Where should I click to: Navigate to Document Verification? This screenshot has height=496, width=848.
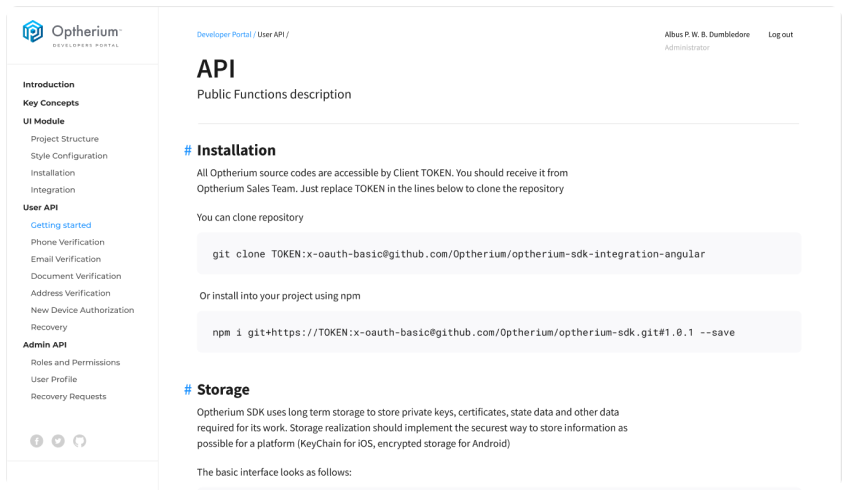pyautogui.click(x=76, y=276)
